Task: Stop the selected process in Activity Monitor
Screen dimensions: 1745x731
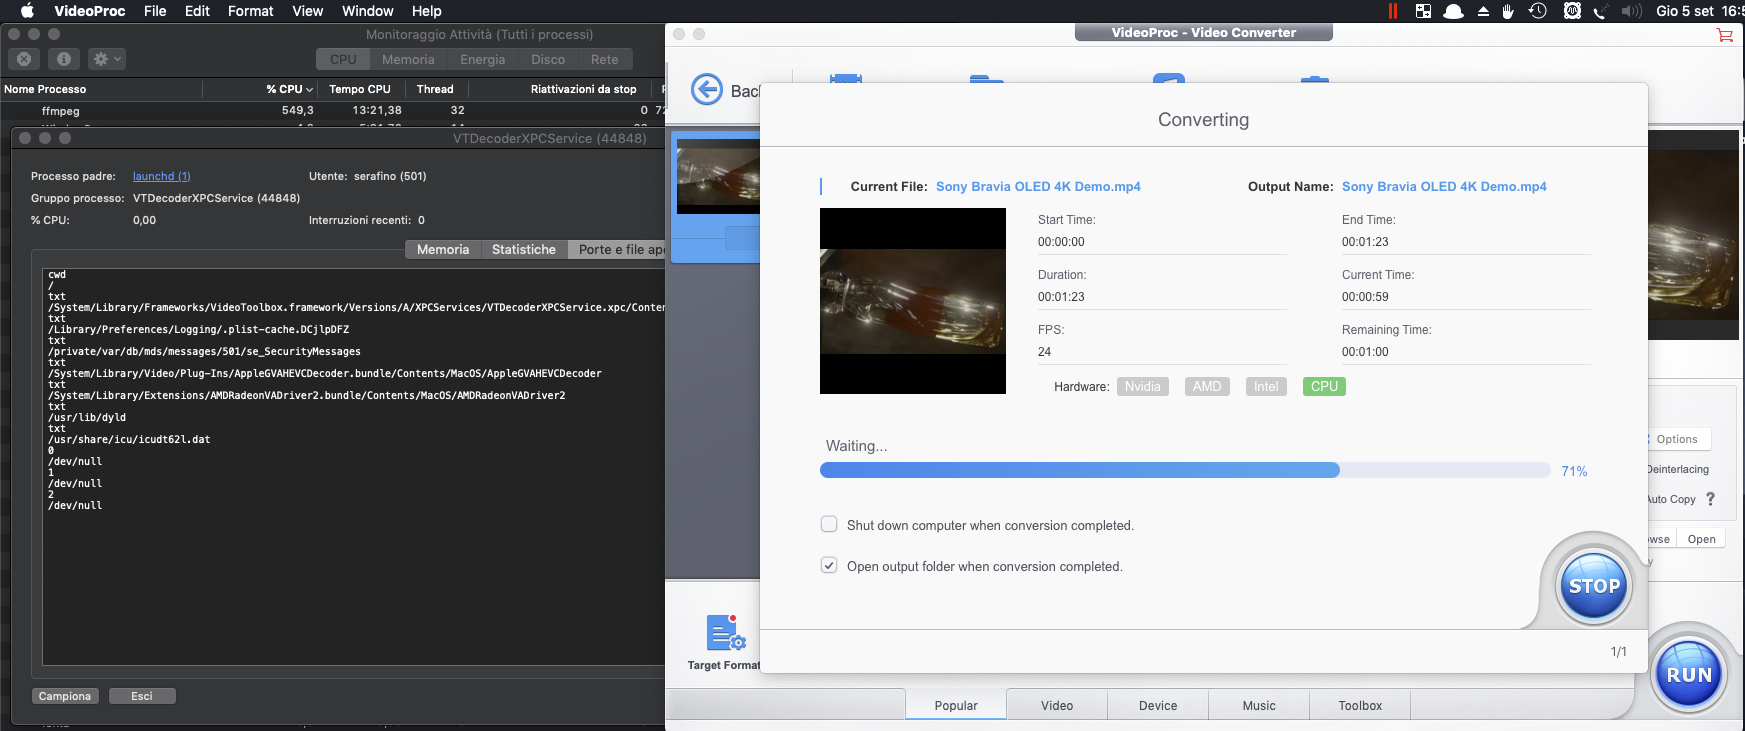Action: (x=24, y=59)
